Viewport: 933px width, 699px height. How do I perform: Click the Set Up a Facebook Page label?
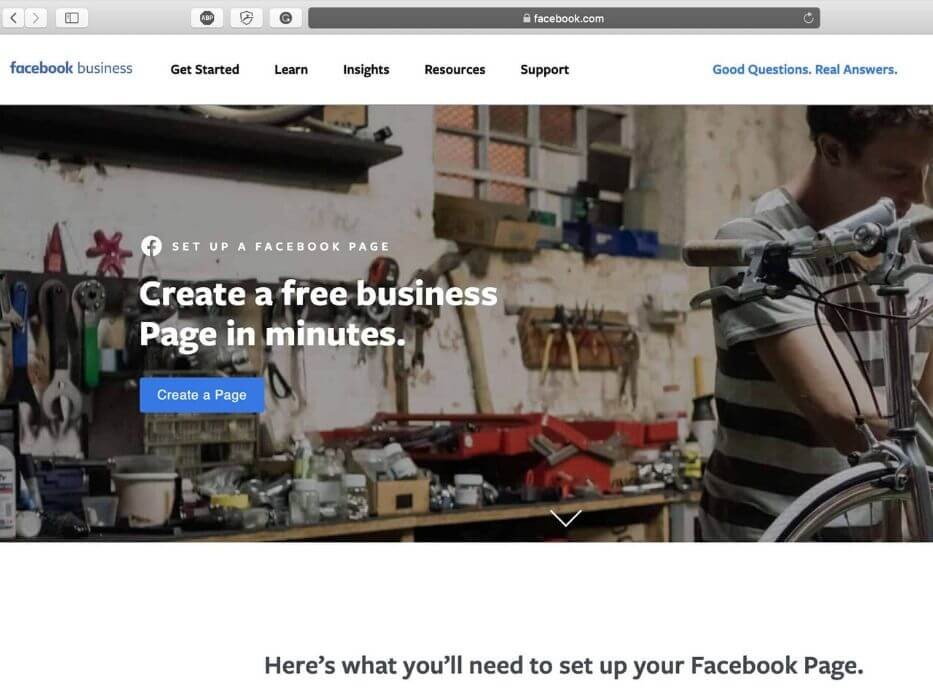click(280, 246)
